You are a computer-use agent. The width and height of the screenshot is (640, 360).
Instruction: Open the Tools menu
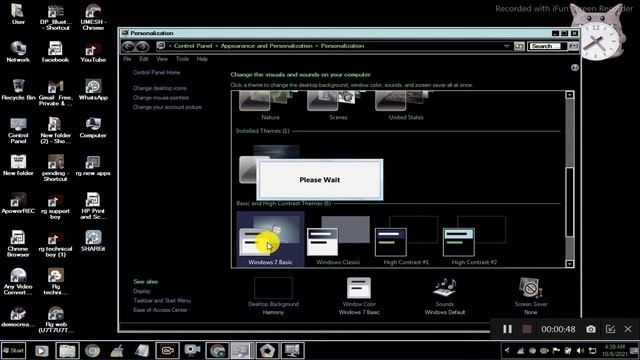click(x=182, y=59)
